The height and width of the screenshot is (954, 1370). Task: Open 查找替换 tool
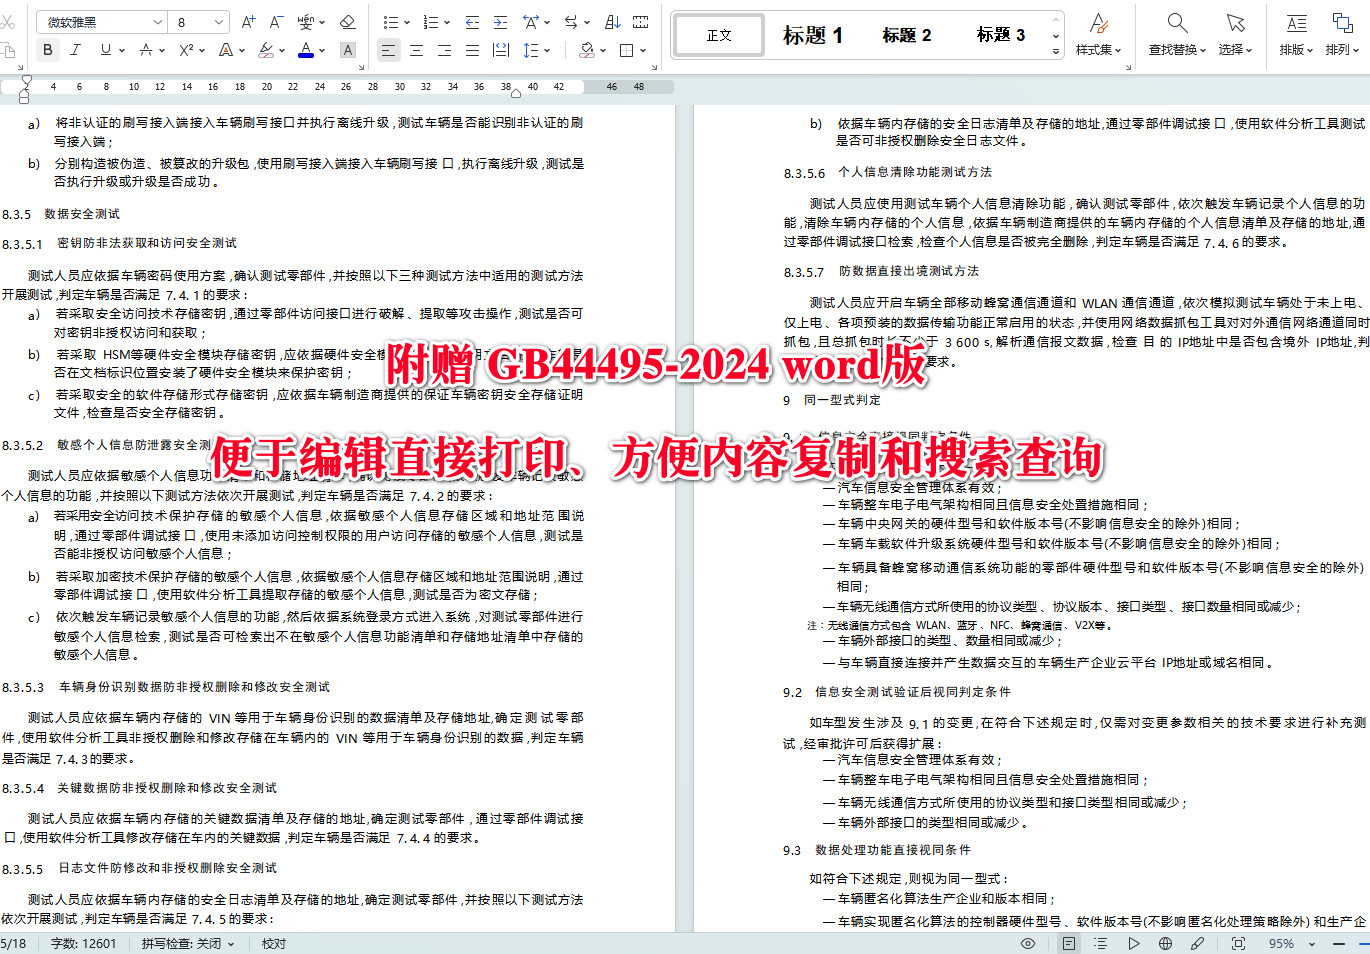point(1177,34)
